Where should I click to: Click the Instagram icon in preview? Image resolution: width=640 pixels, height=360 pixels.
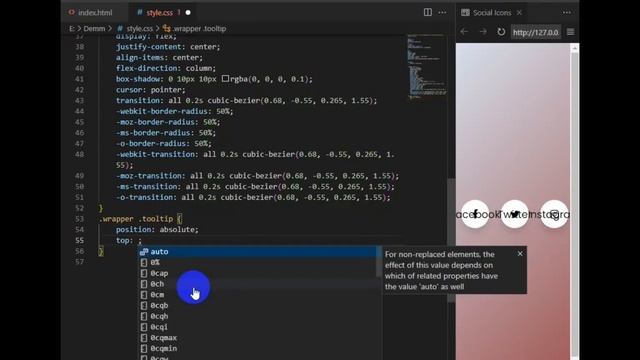pos(554,214)
